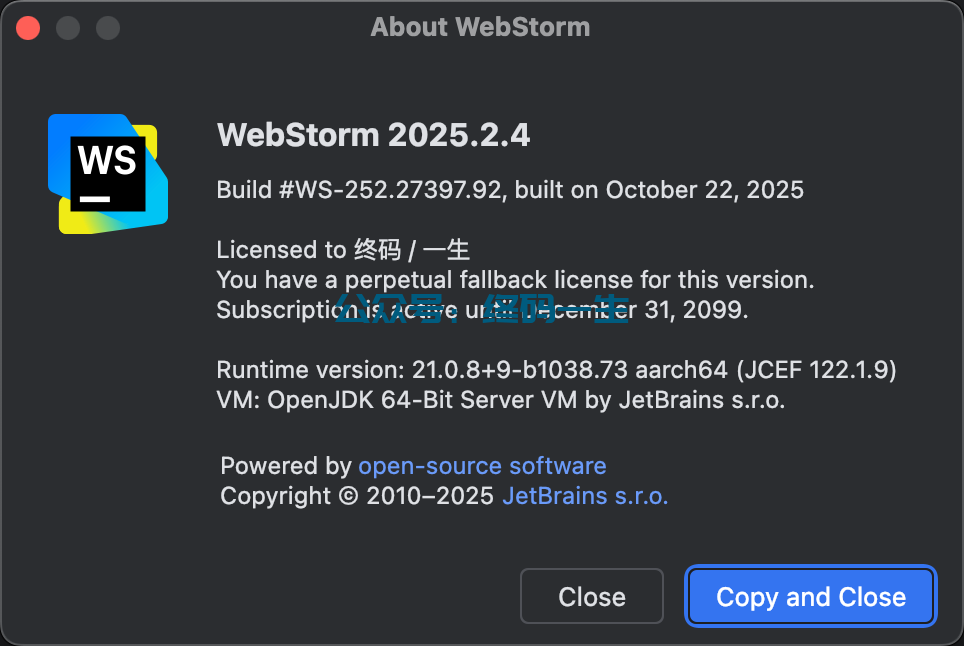Click the About WebStorm title bar text
The image size is (964, 646).
480,27
